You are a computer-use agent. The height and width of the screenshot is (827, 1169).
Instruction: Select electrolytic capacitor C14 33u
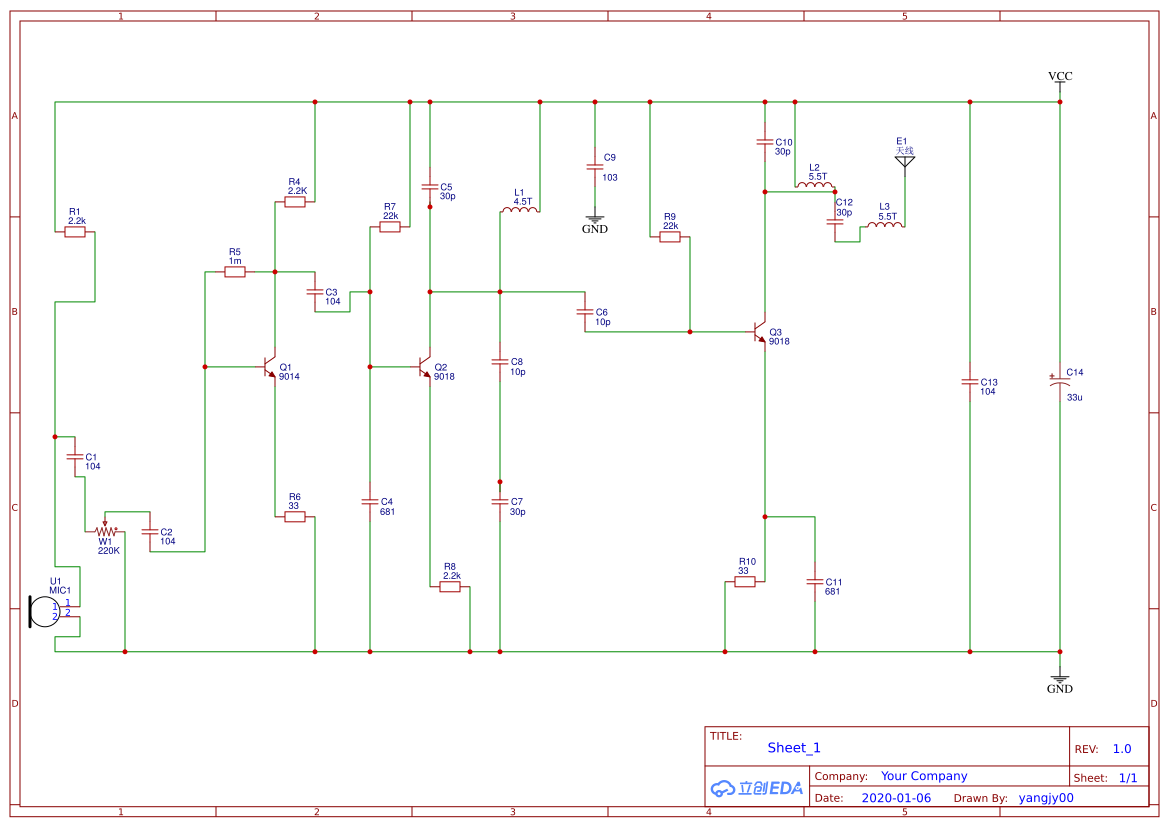pos(1059,381)
